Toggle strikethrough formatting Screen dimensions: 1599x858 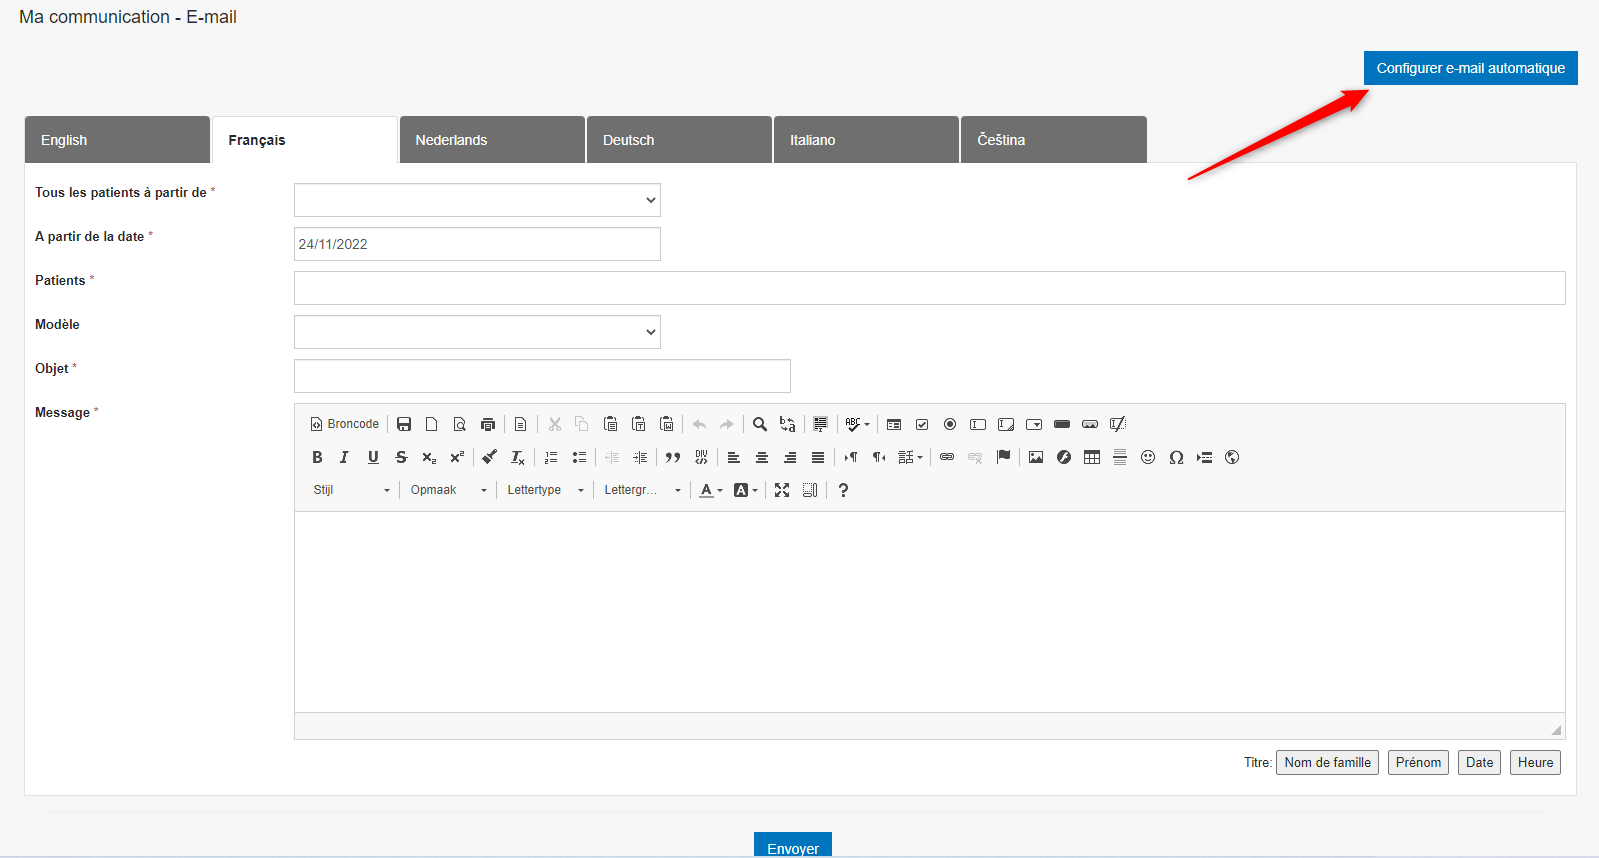401,457
